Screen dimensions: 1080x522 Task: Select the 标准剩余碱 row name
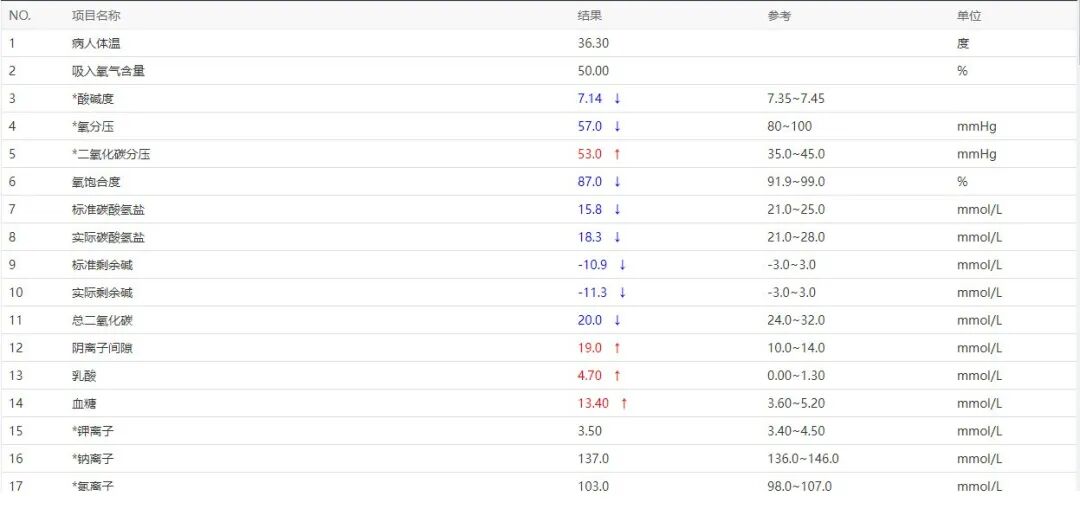click(102, 264)
